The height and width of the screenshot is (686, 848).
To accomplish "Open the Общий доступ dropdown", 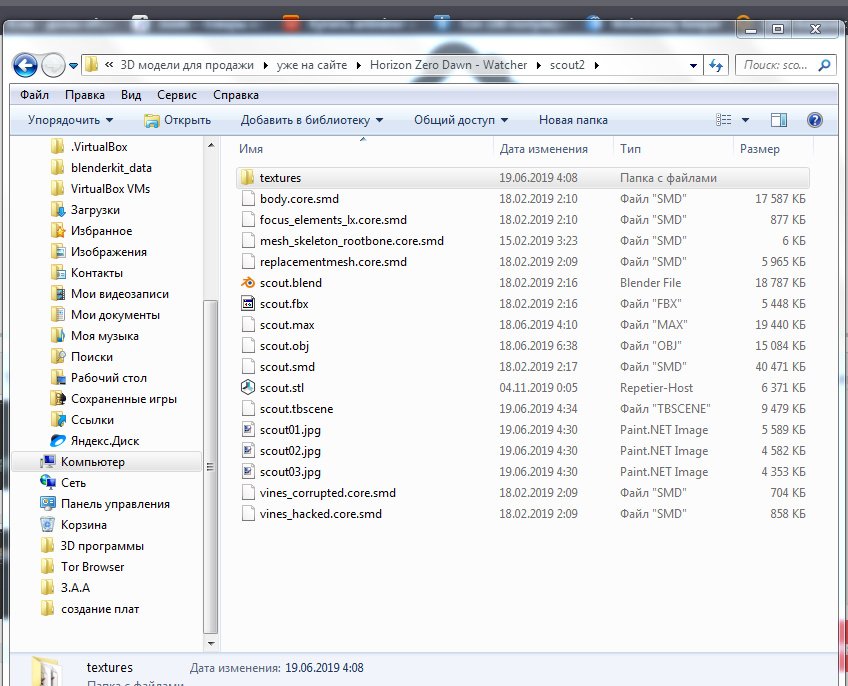I will (461, 120).
